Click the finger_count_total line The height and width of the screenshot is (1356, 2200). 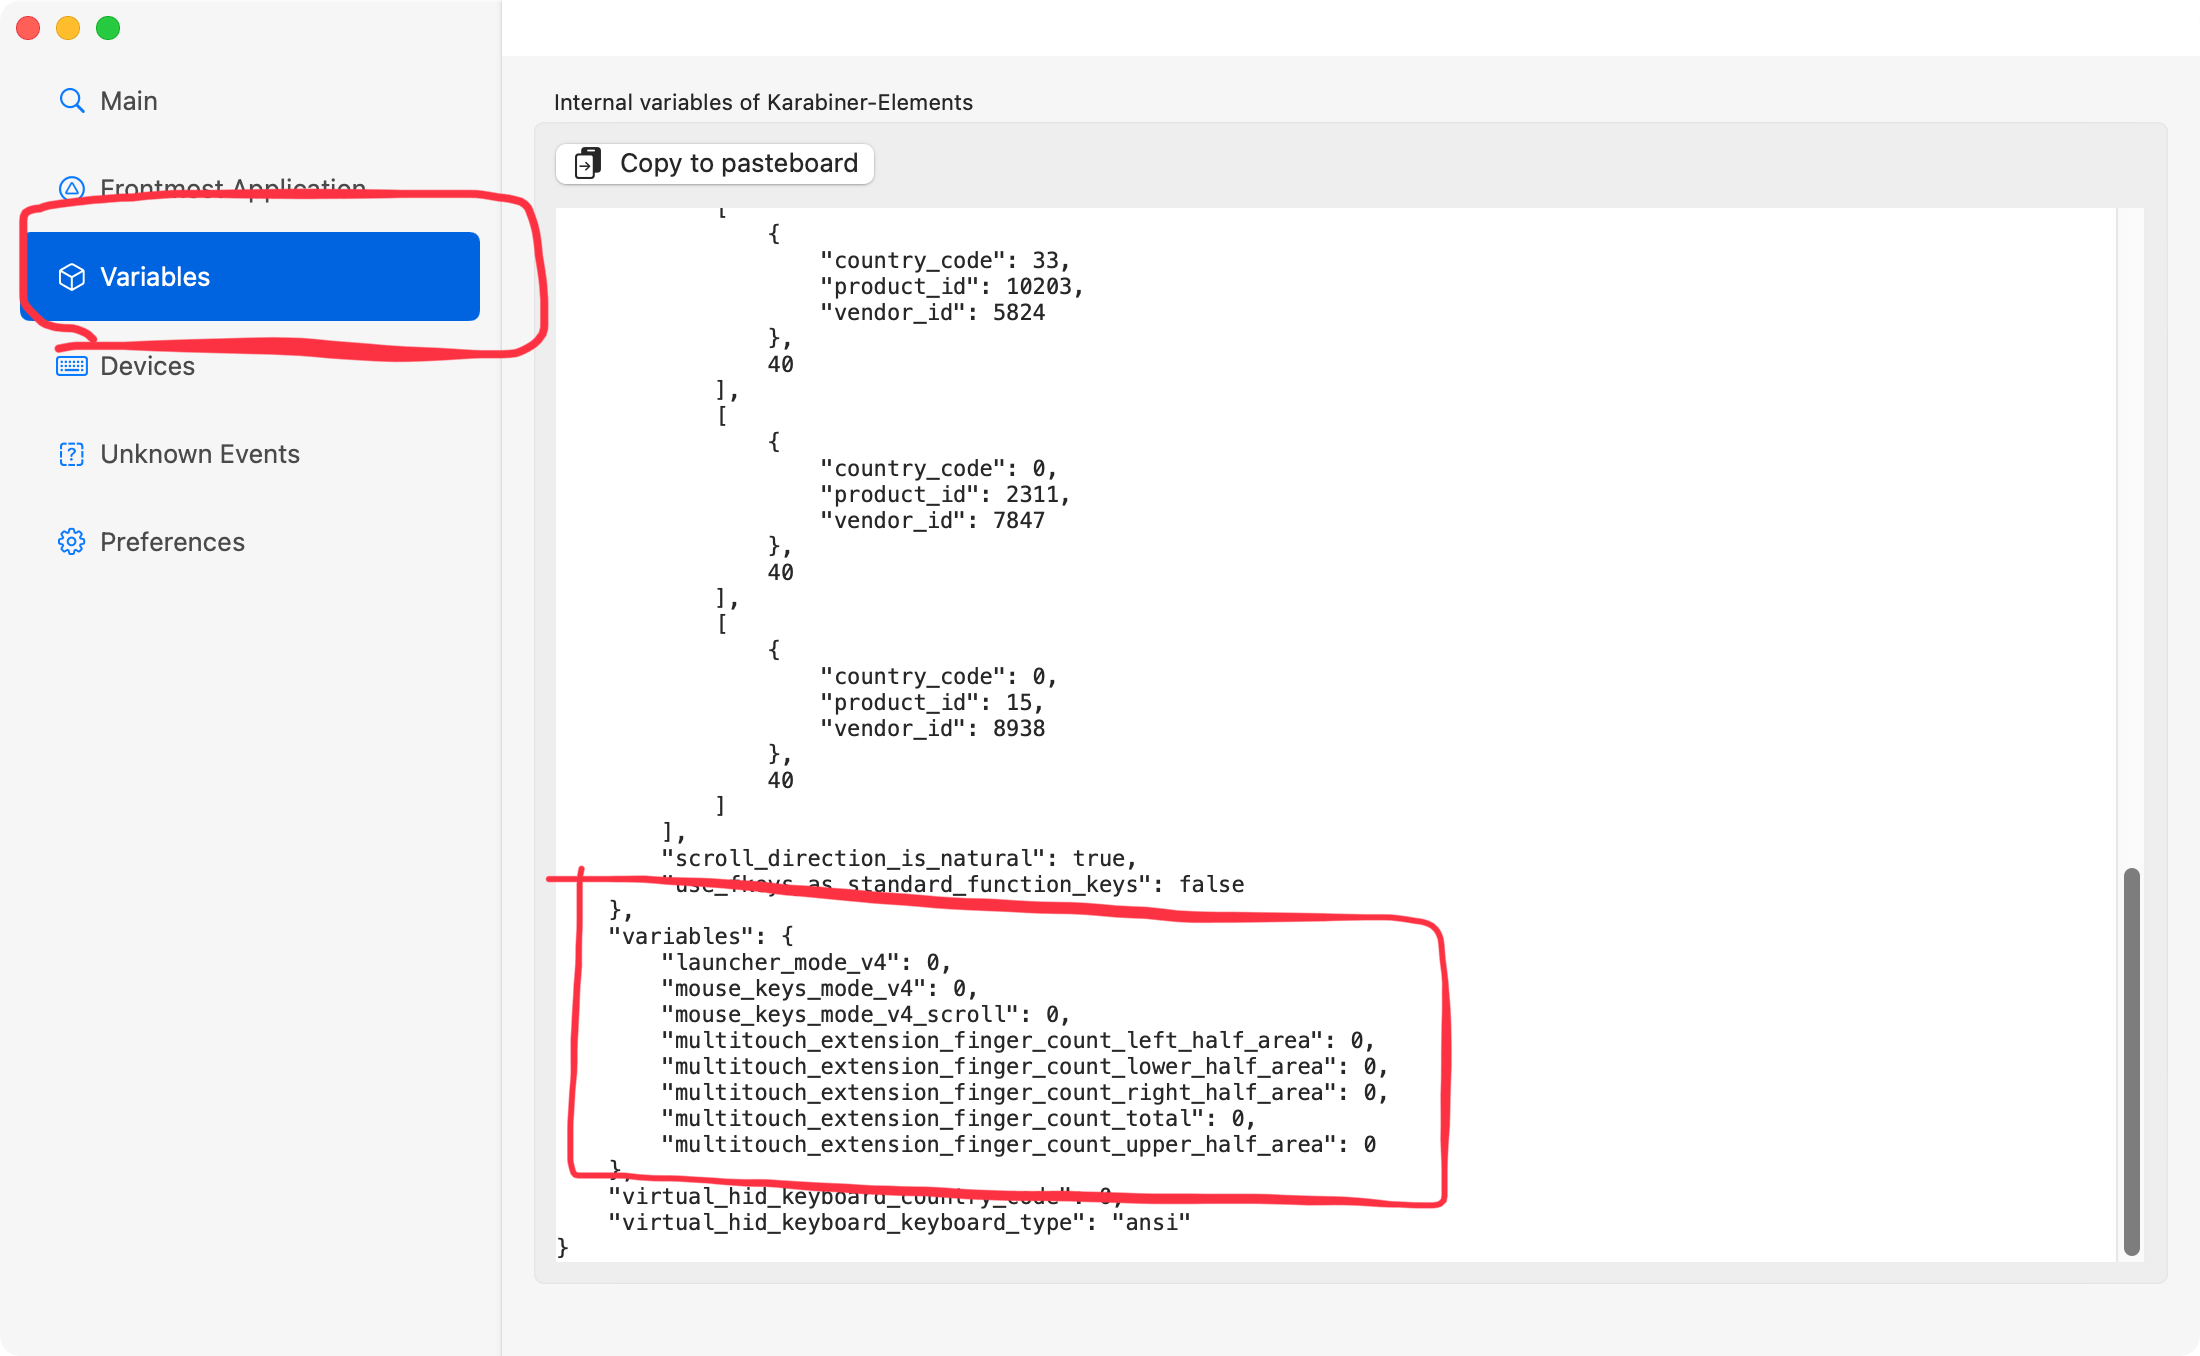click(958, 1118)
